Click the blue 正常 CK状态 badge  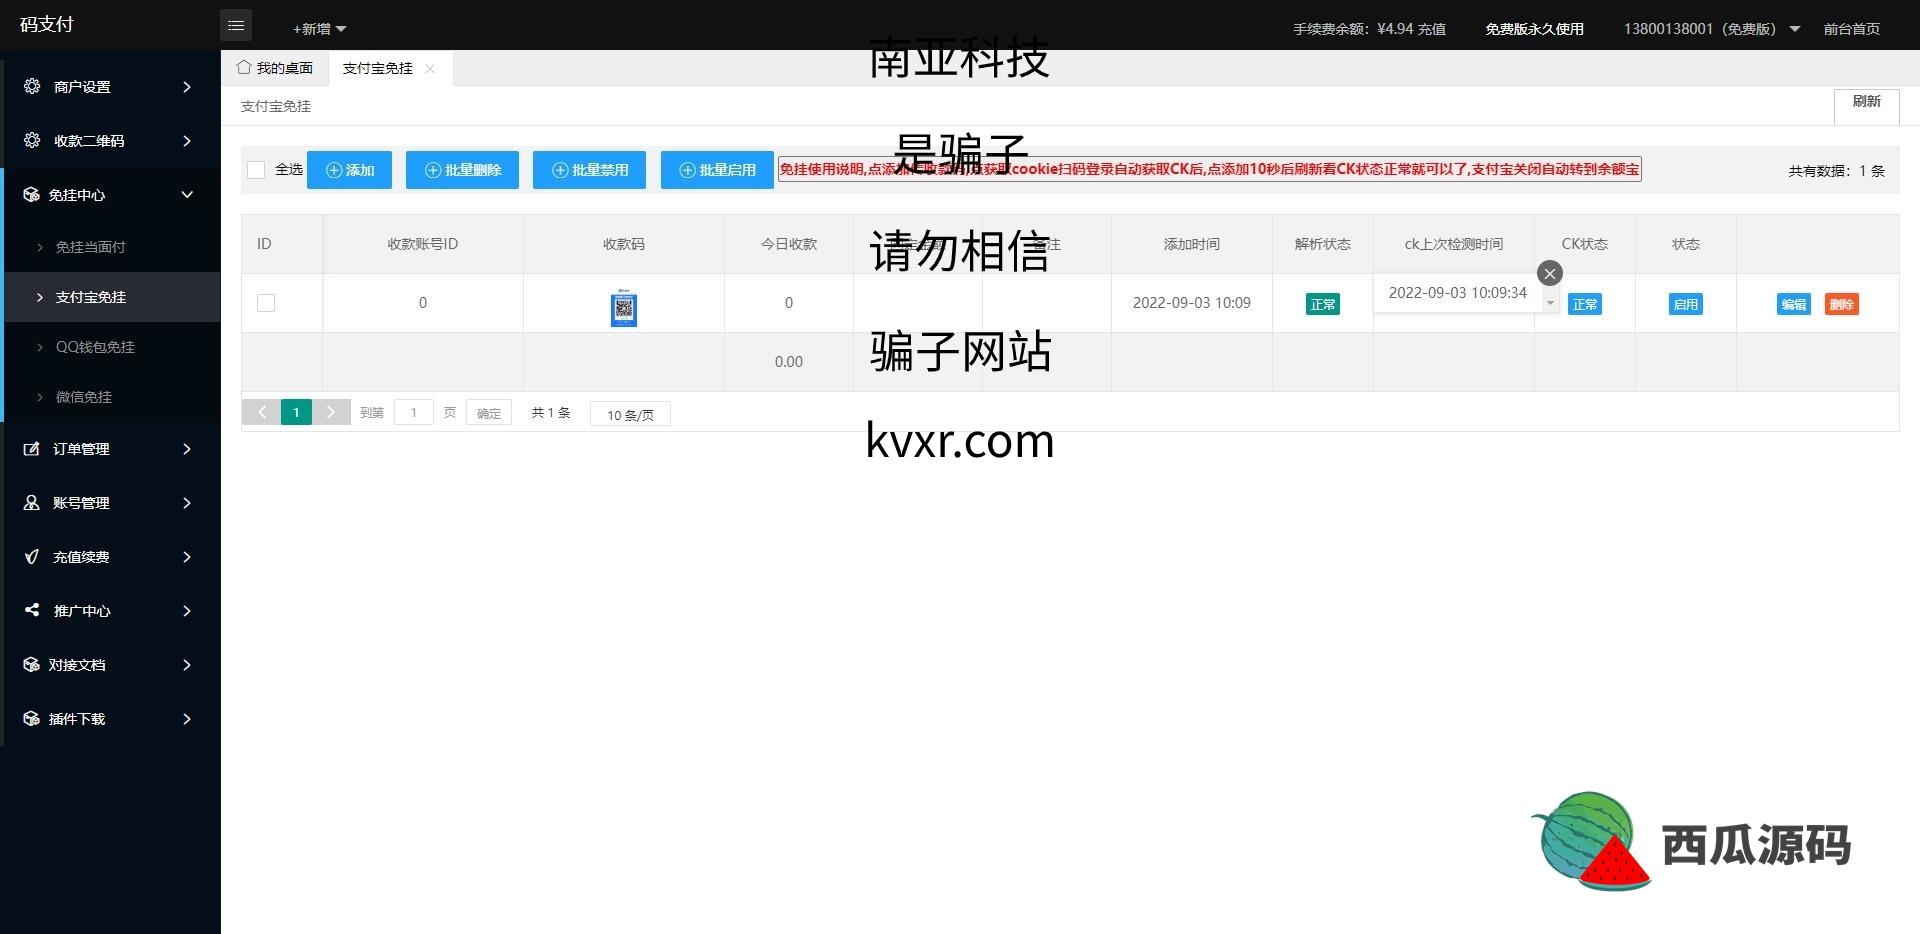tap(1585, 304)
